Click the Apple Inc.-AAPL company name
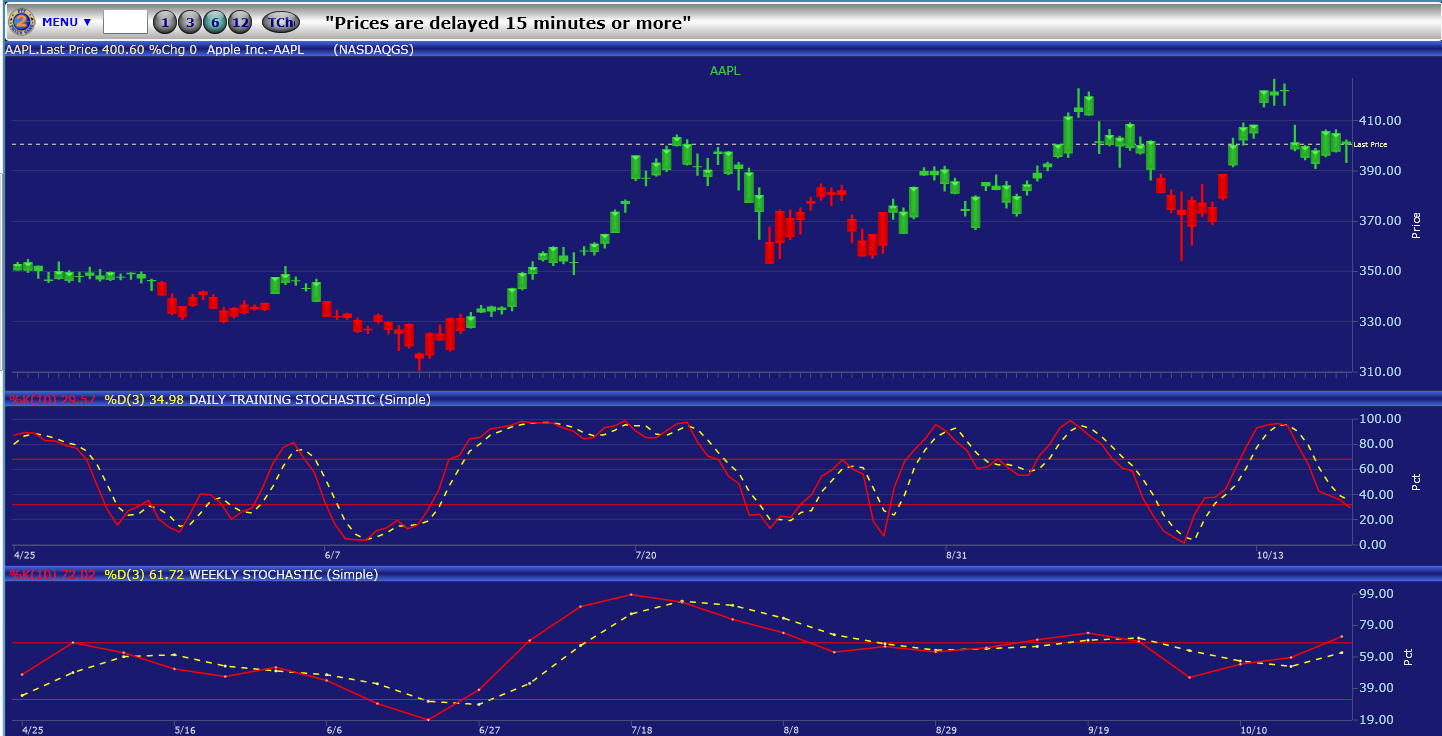1442x736 pixels. click(x=255, y=49)
